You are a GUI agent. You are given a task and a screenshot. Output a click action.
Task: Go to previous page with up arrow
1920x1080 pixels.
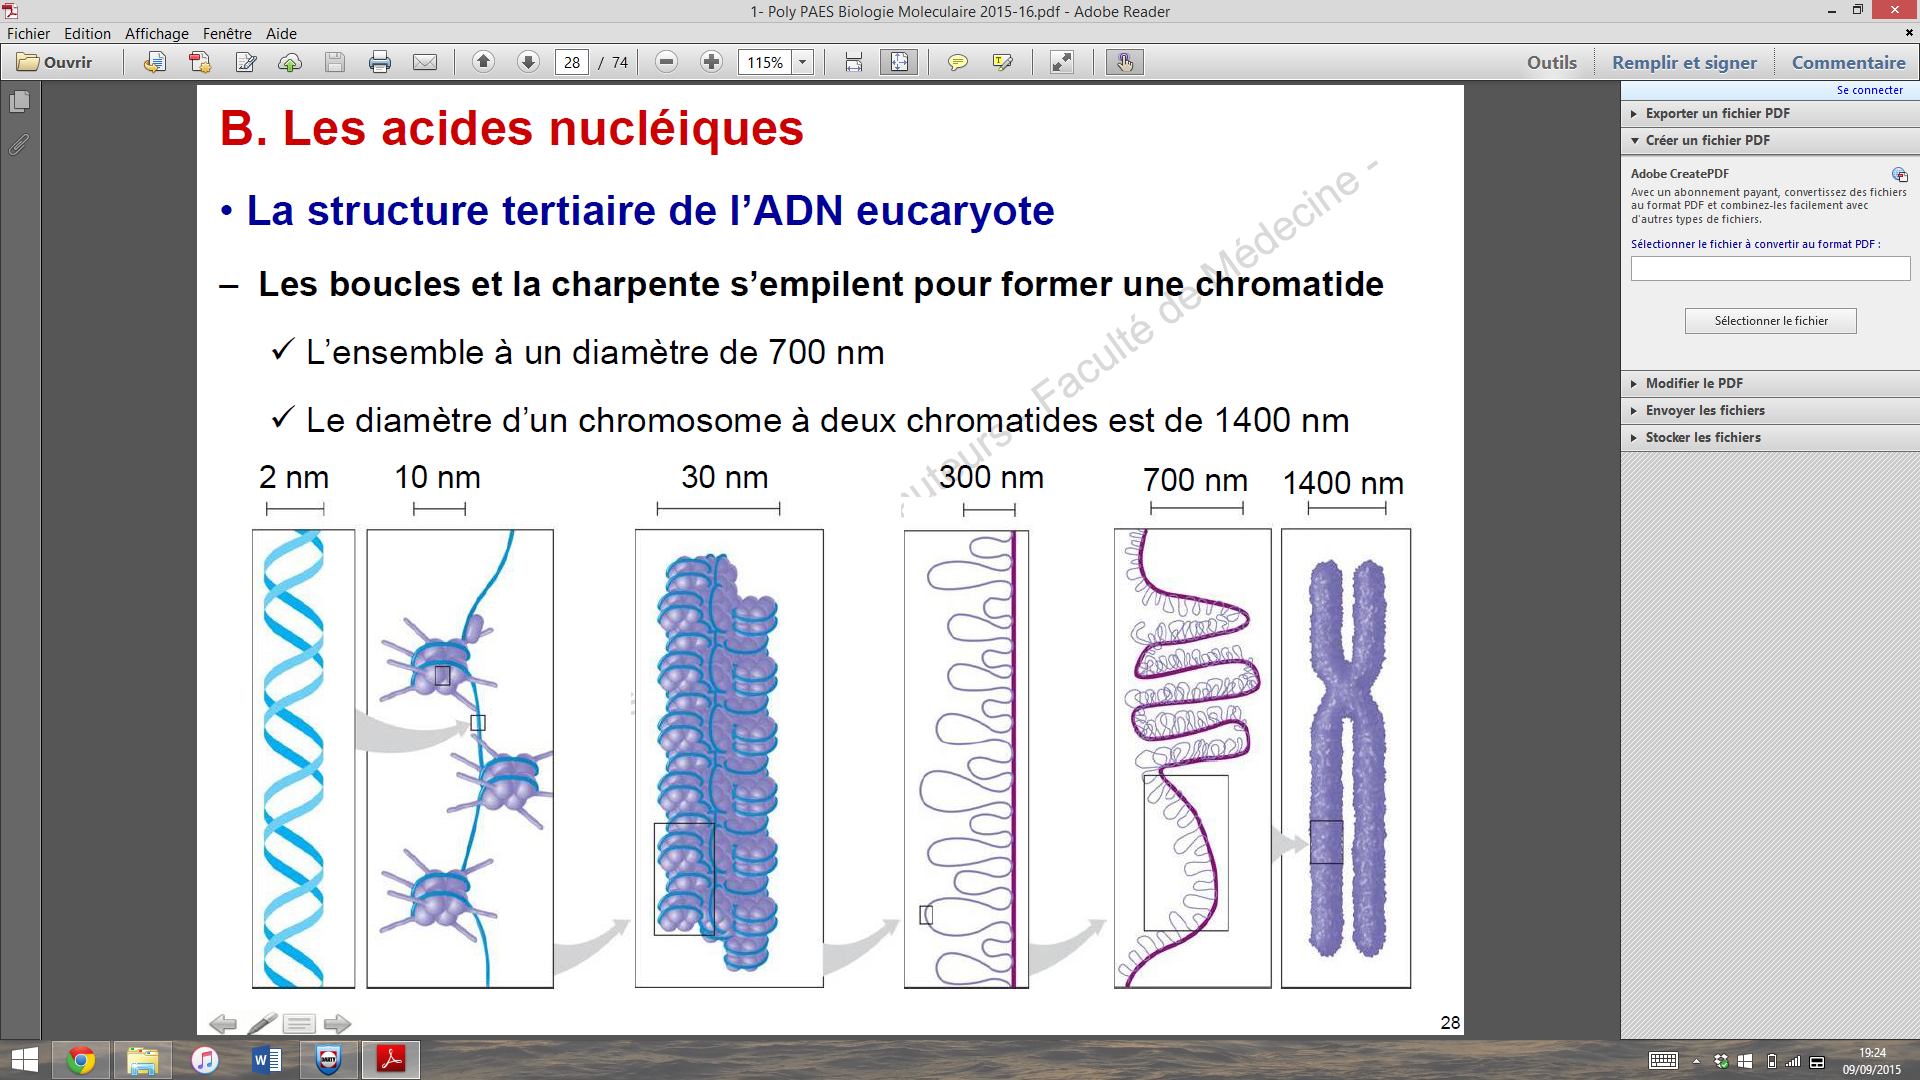point(483,62)
